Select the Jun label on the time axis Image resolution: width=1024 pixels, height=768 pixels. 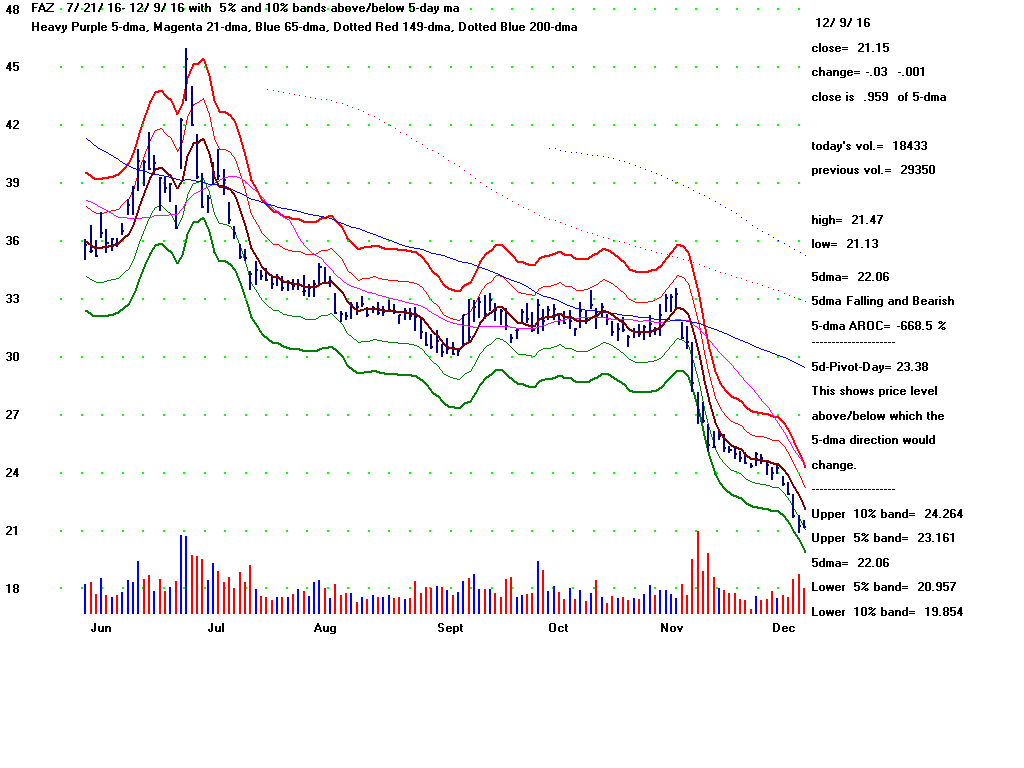coord(100,628)
